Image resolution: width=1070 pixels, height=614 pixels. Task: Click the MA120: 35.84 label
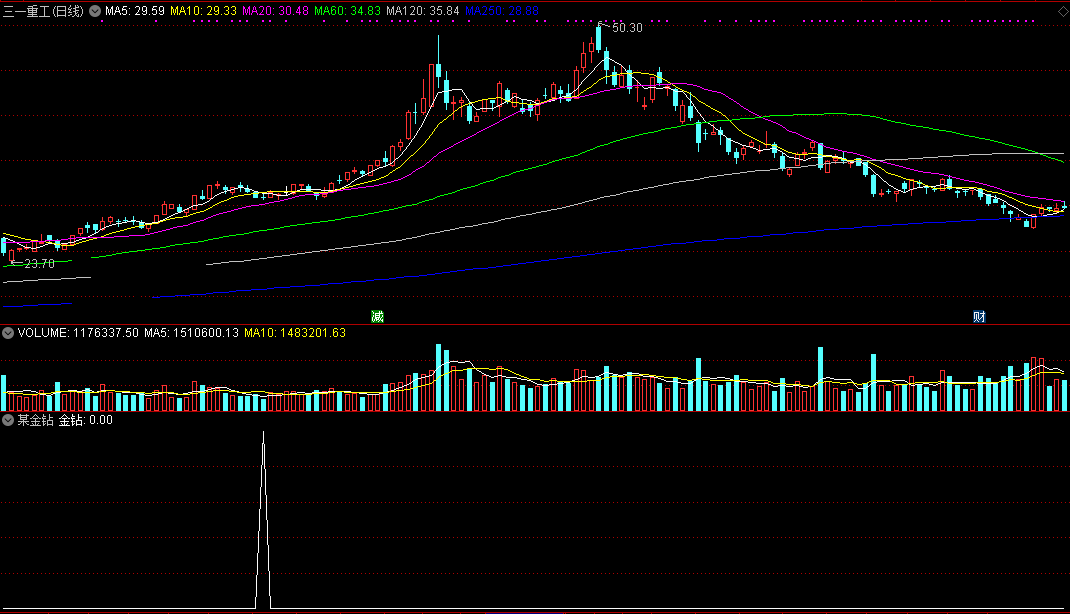[422, 11]
